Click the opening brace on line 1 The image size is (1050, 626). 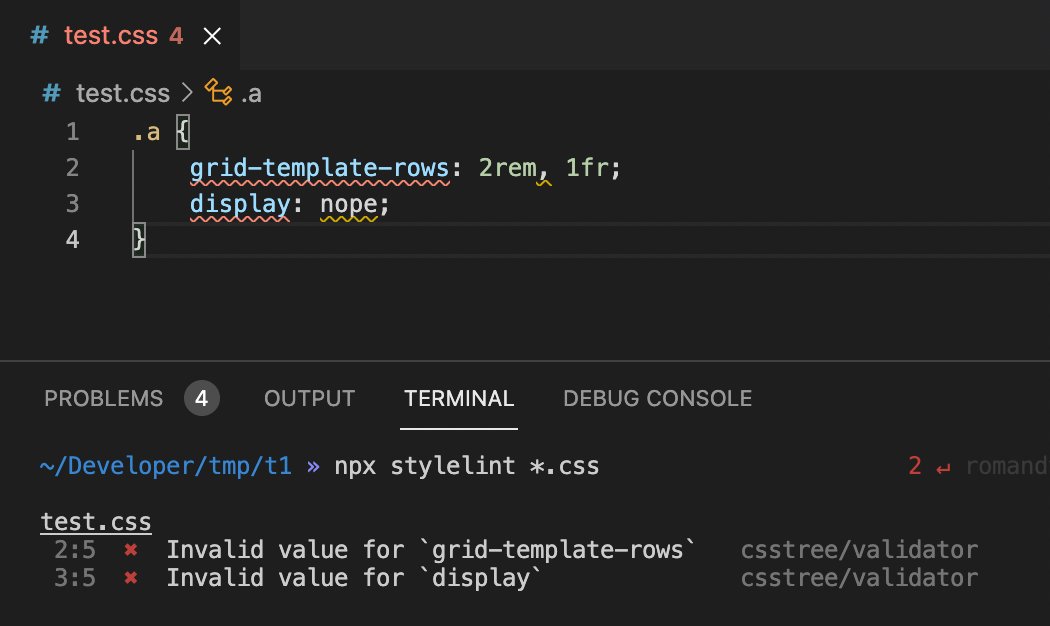coord(183,131)
